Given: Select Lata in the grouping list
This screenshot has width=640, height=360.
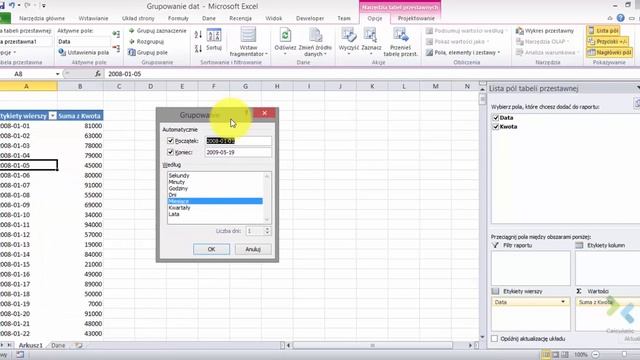Looking at the screenshot, I should point(215,214).
